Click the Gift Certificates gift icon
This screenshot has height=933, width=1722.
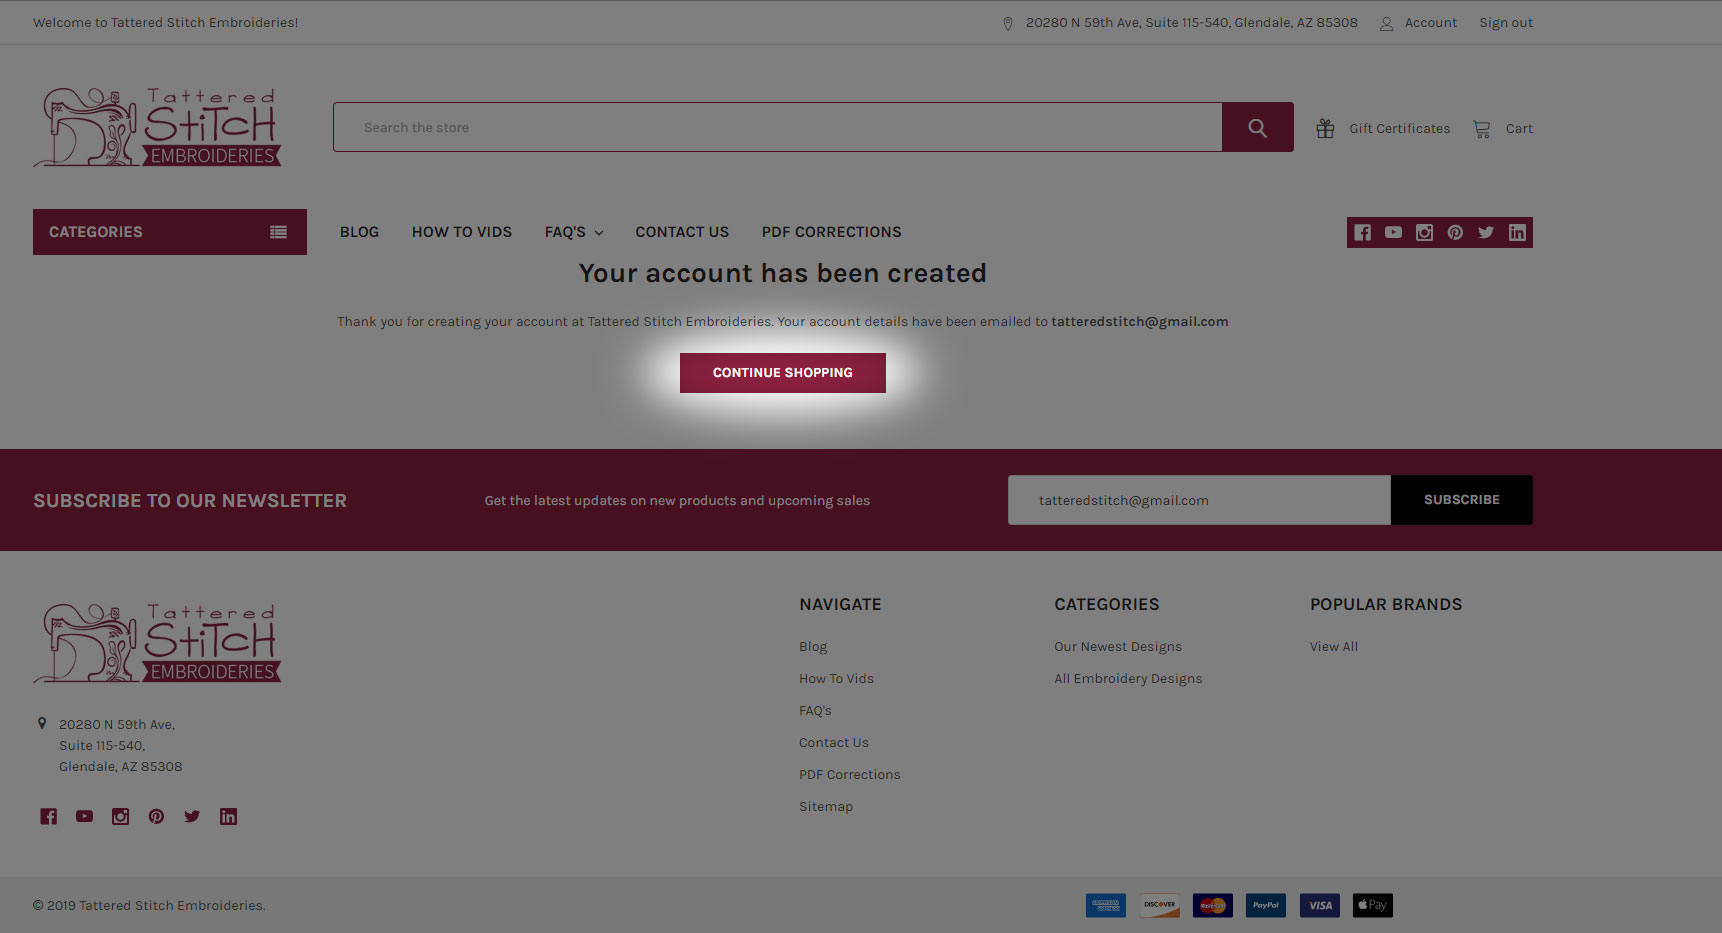click(1325, 129)
